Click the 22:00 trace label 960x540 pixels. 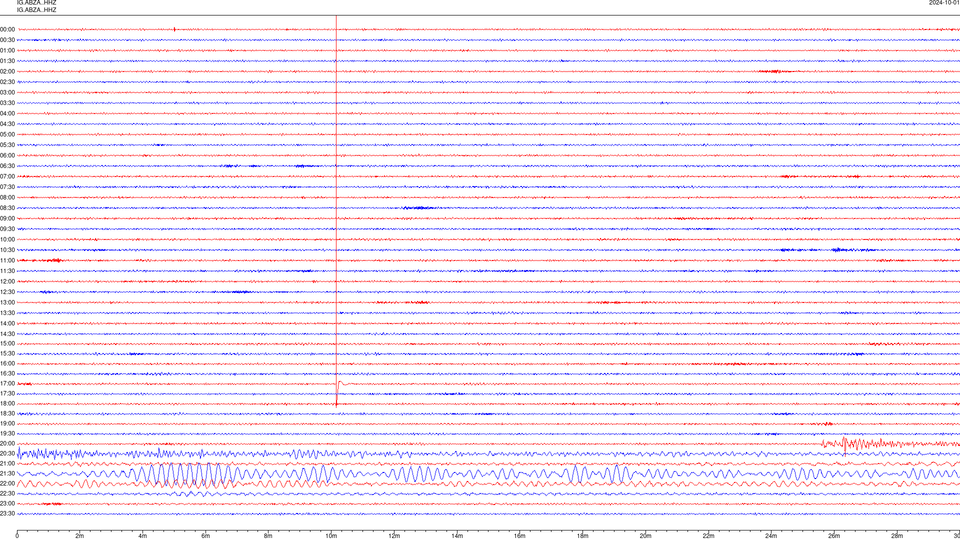[x=7, y=484]
